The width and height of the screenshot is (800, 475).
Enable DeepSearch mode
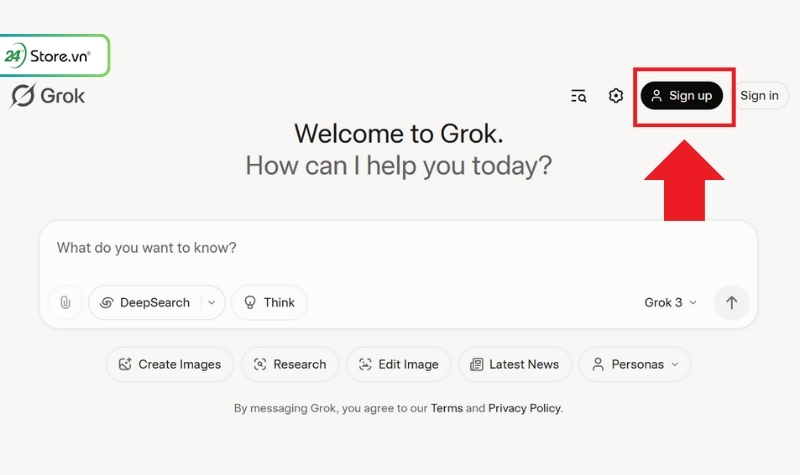(x=145, y=303)
